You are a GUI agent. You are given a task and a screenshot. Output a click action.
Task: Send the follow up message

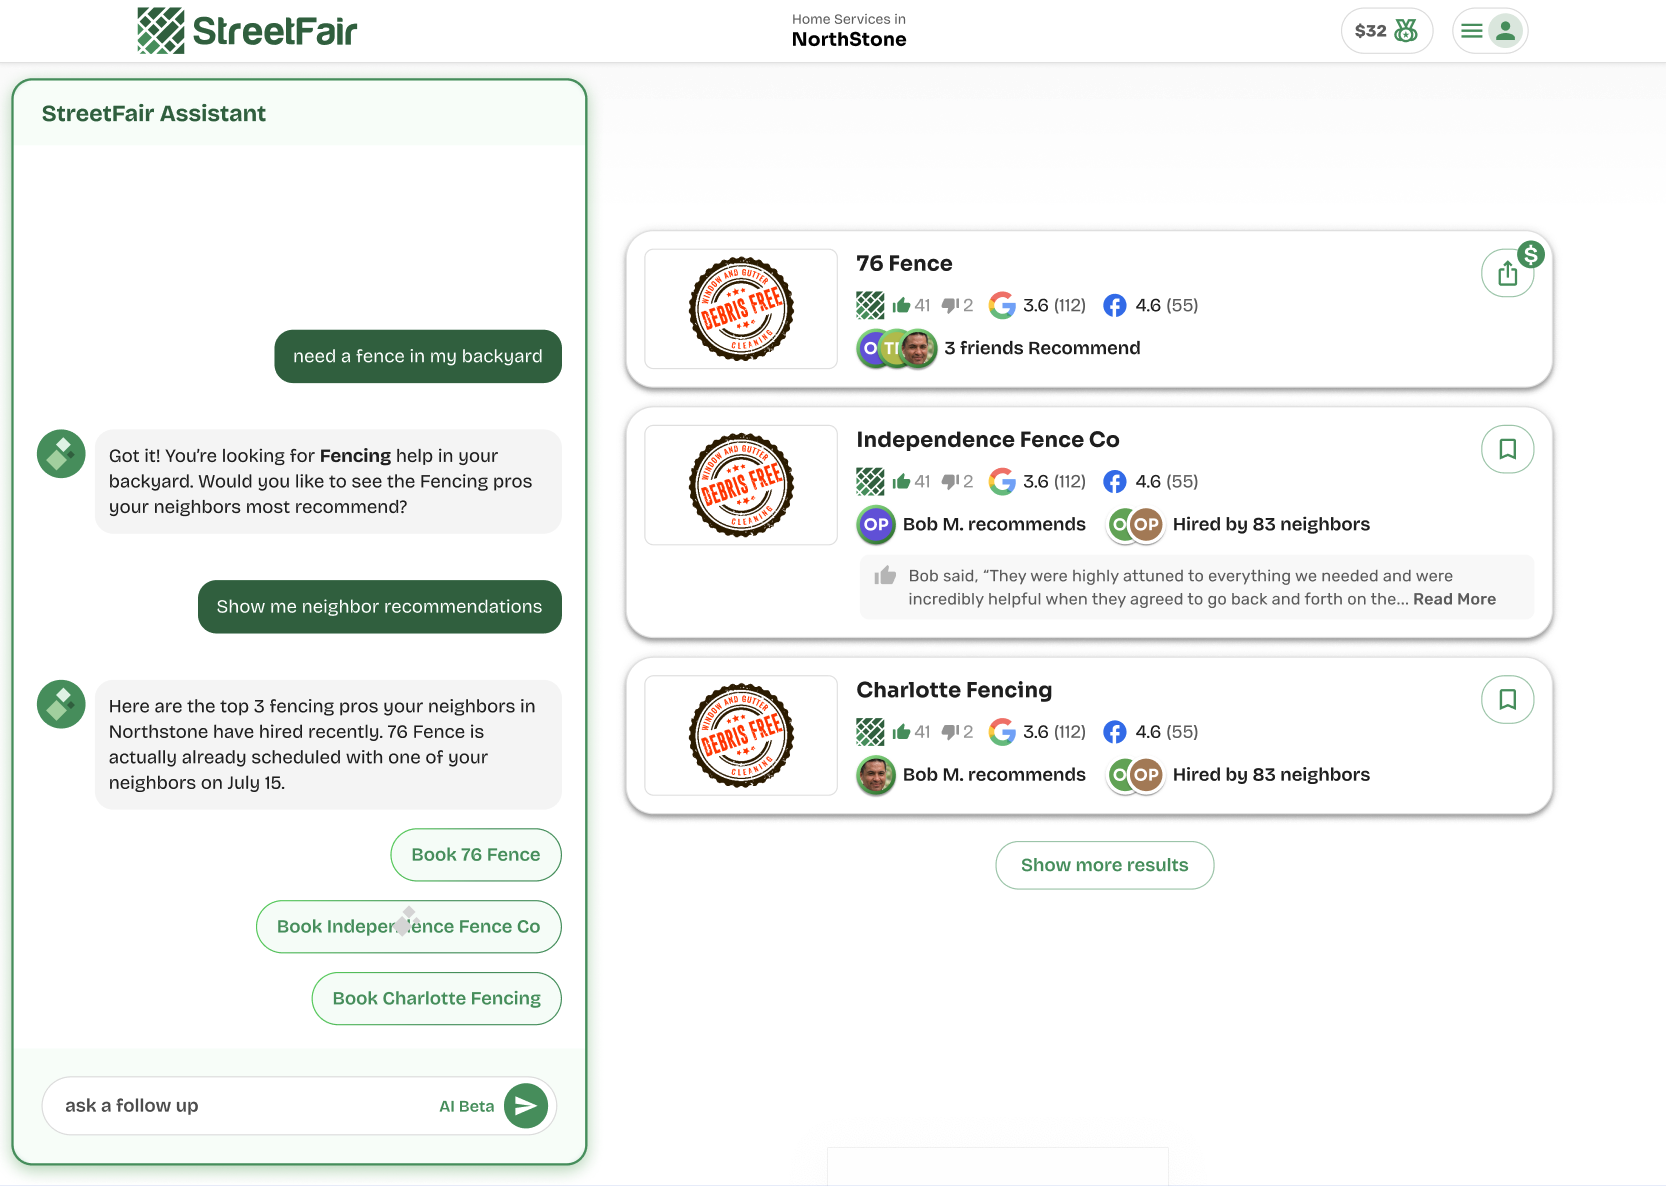click(526, 1106)
